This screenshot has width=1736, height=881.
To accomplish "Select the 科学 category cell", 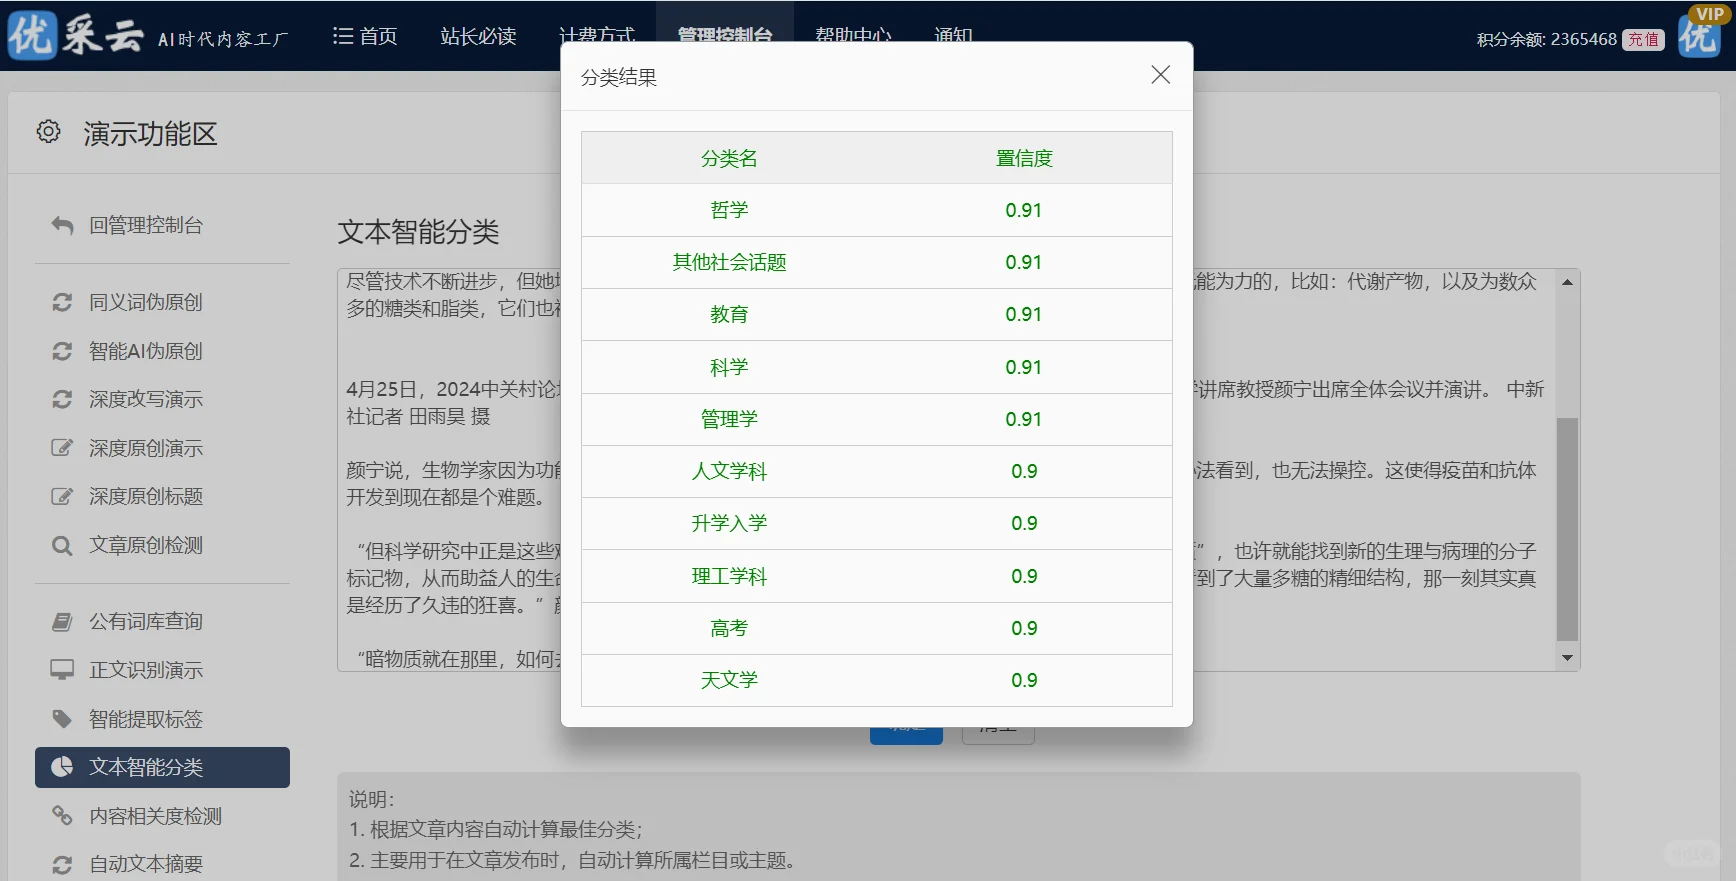I will pyautogui.click(x=729, y=367).
